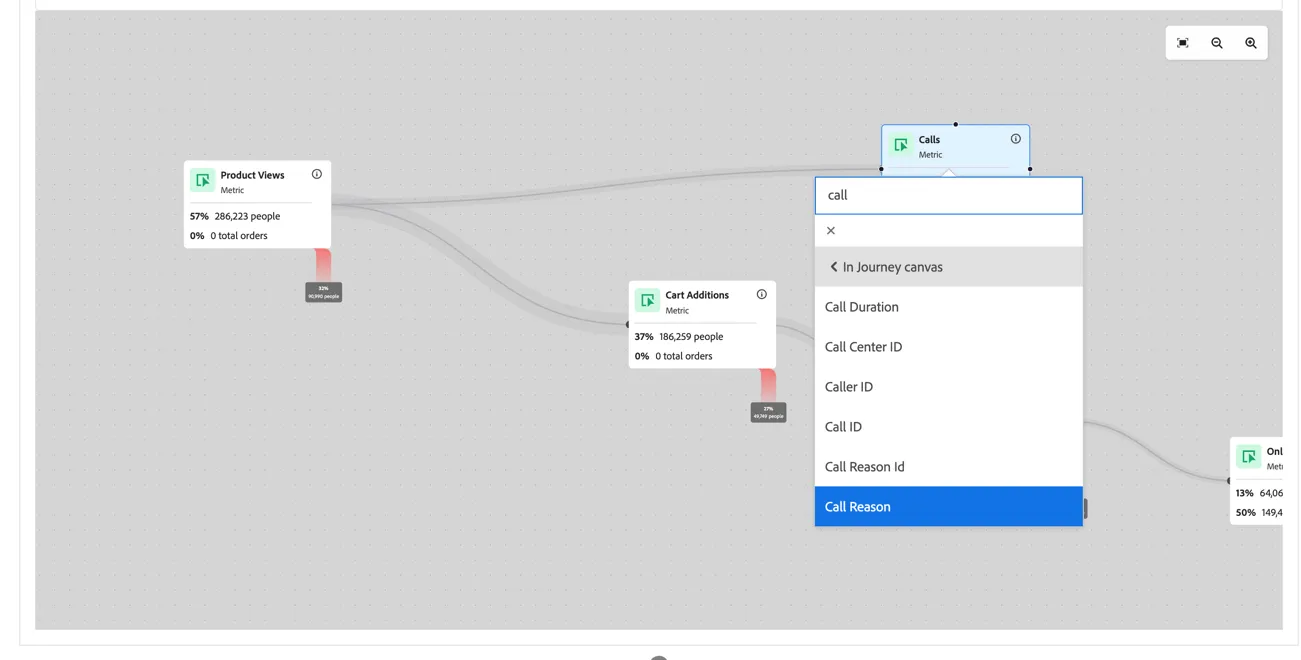Select the Cart Additions node title
1301x660 pixels.
click(697, 295)
